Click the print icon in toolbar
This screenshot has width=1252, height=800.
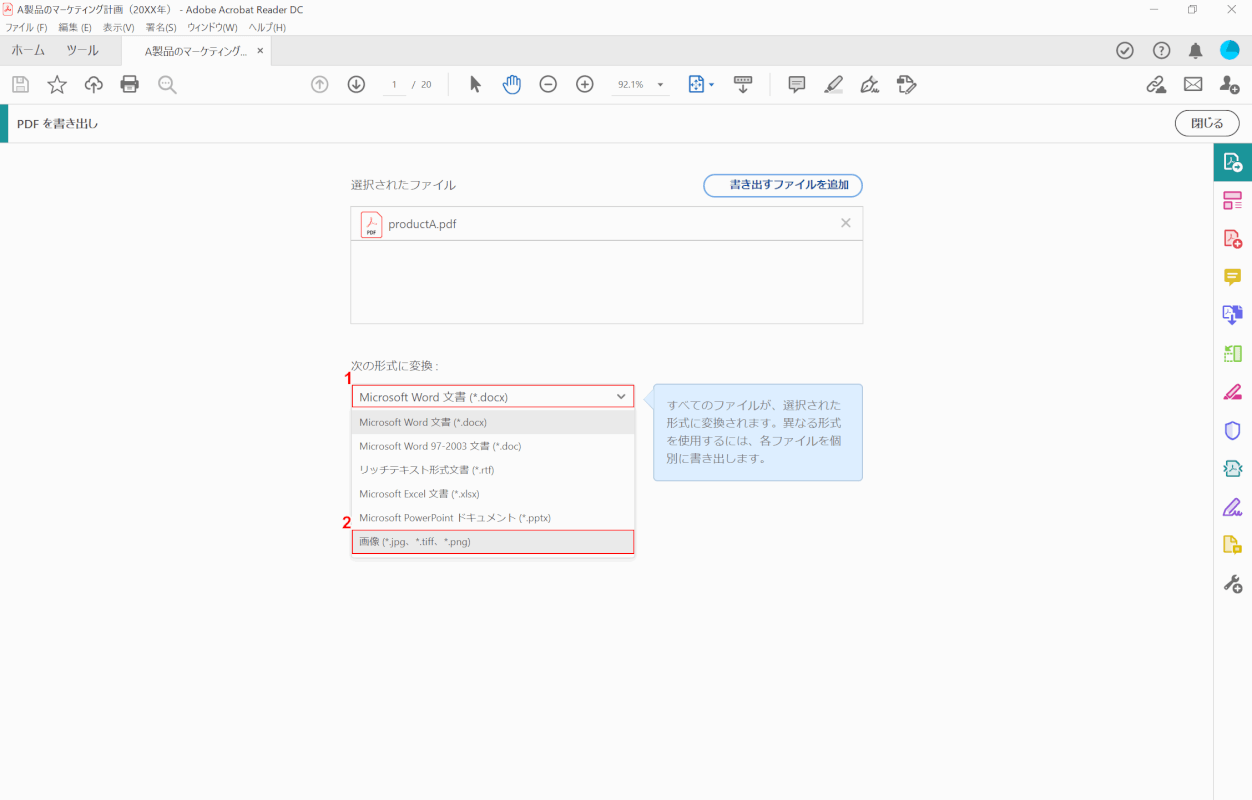[130, 85]
